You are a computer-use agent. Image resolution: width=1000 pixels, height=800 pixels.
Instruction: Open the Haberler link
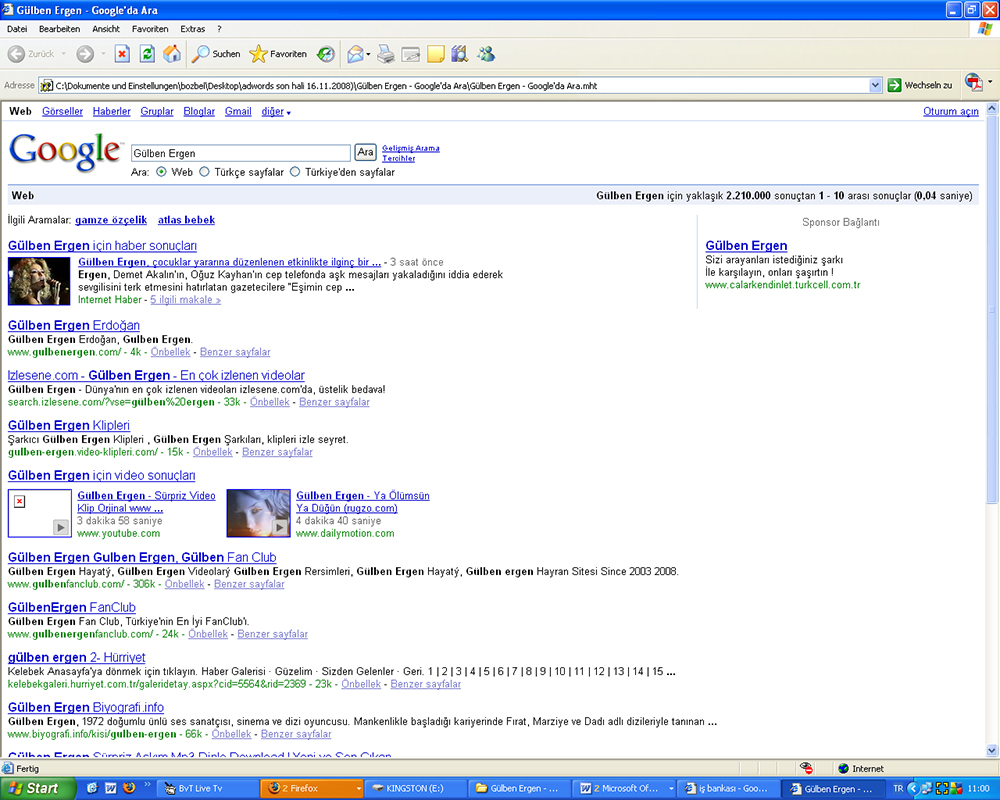coord(112,111)
